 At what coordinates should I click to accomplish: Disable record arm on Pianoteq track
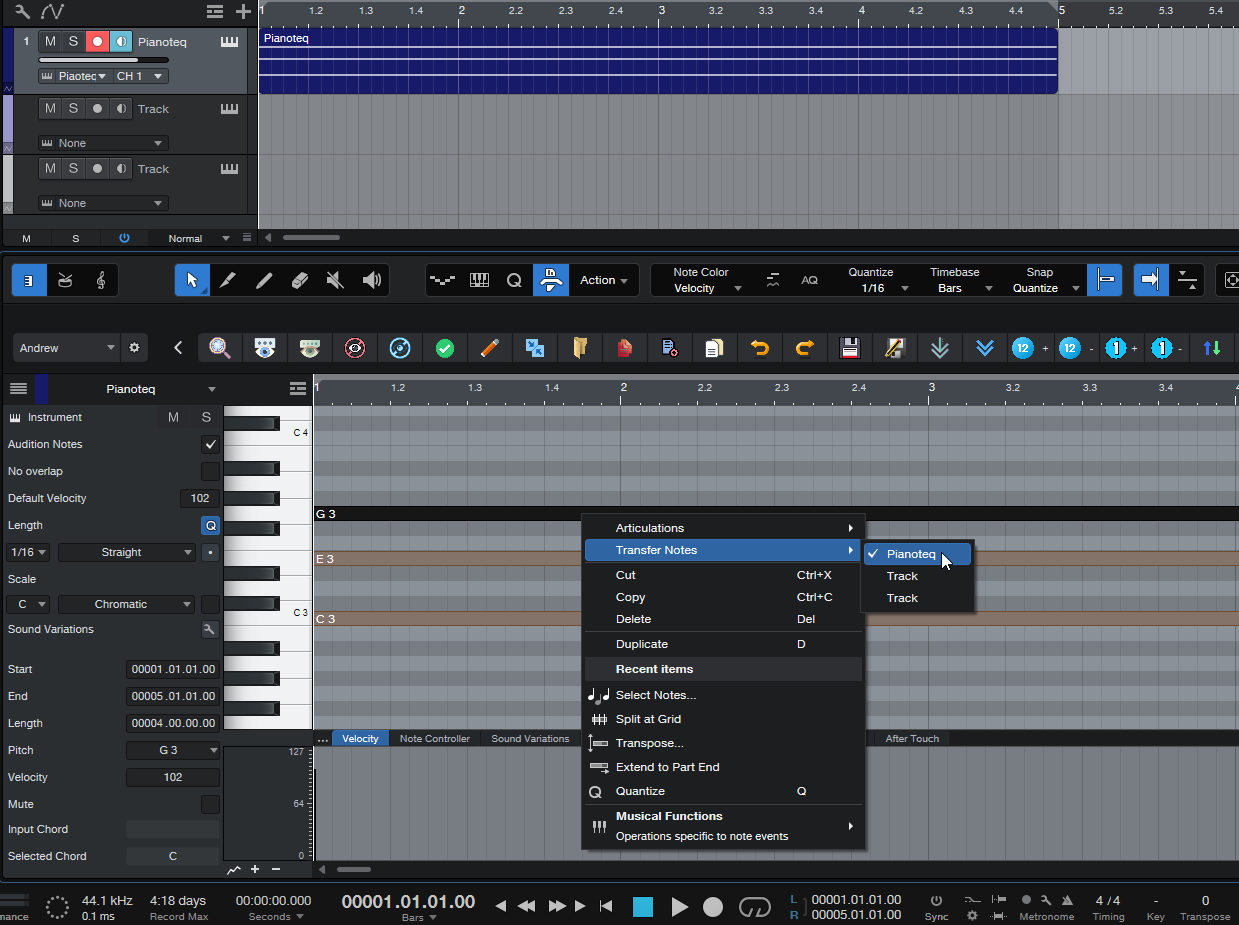[x=97, y=42]
